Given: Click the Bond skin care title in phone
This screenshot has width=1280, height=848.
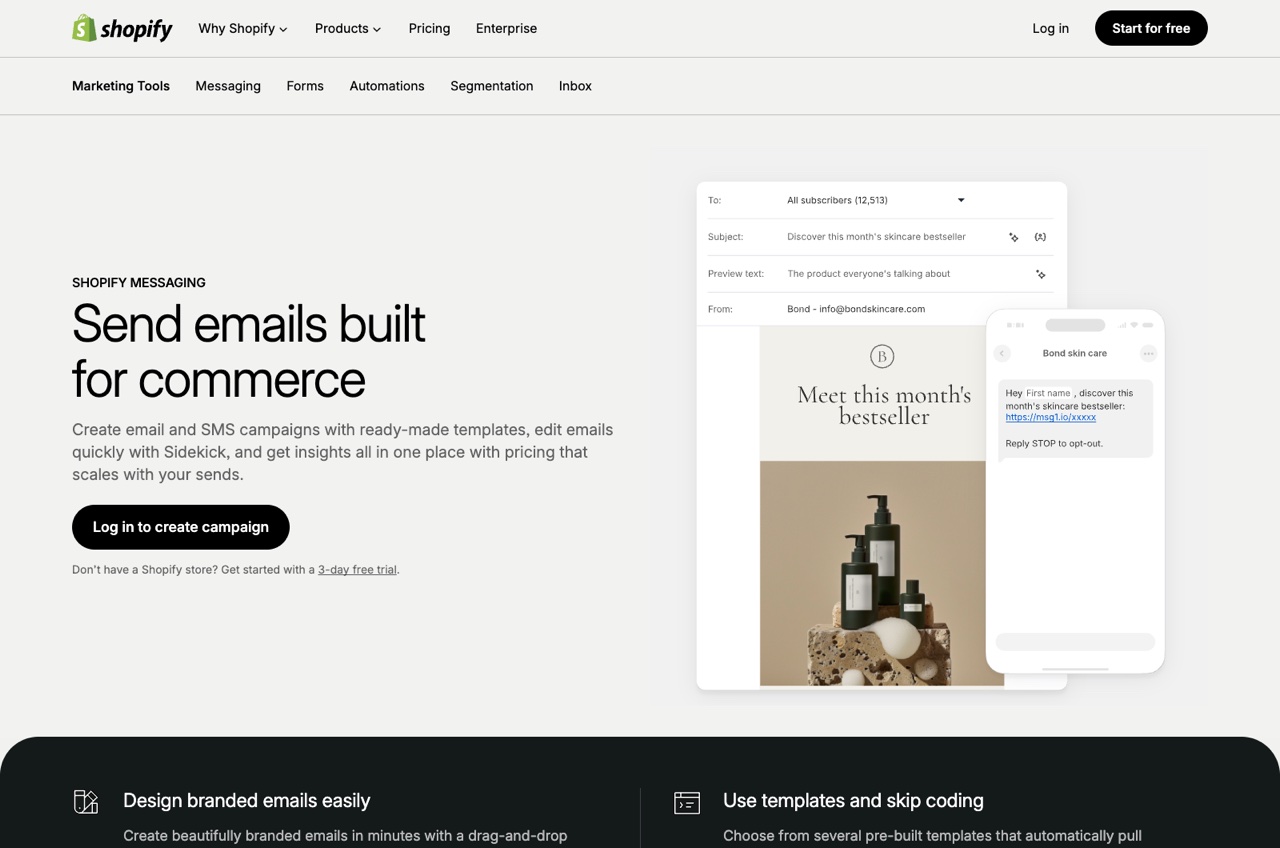Looking at the screenshot, I should click(1075, 353).
